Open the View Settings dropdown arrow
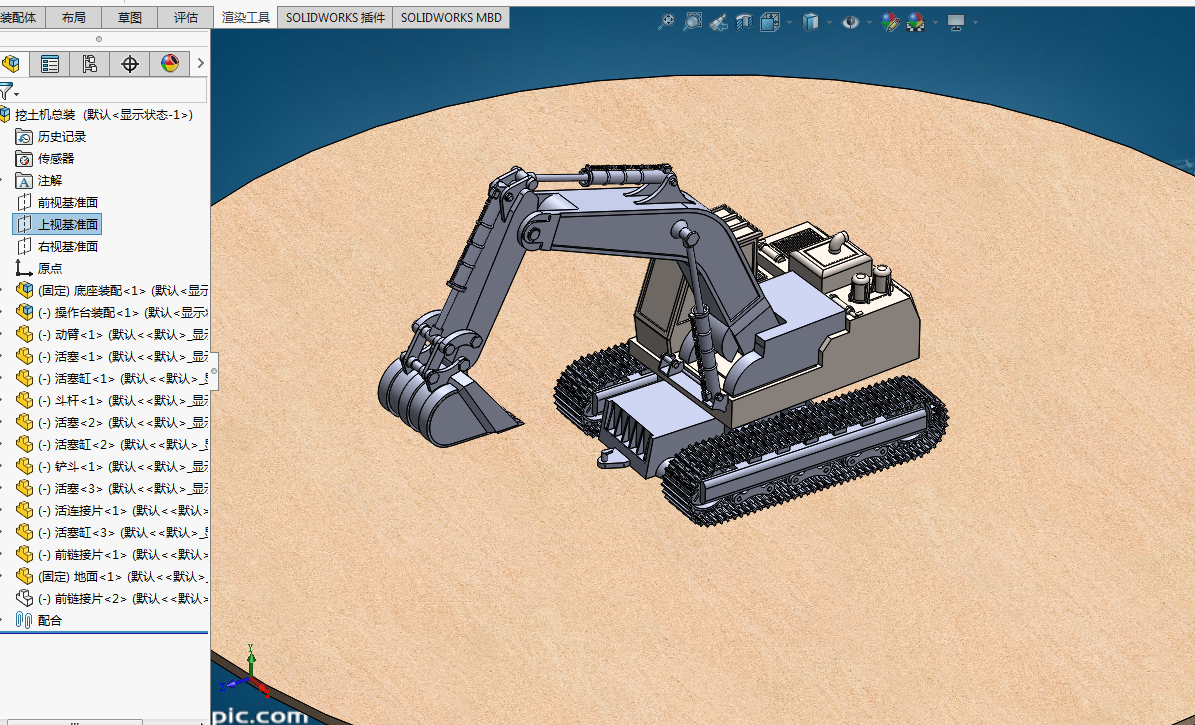 pyautogui.click(x=975, y=22)
